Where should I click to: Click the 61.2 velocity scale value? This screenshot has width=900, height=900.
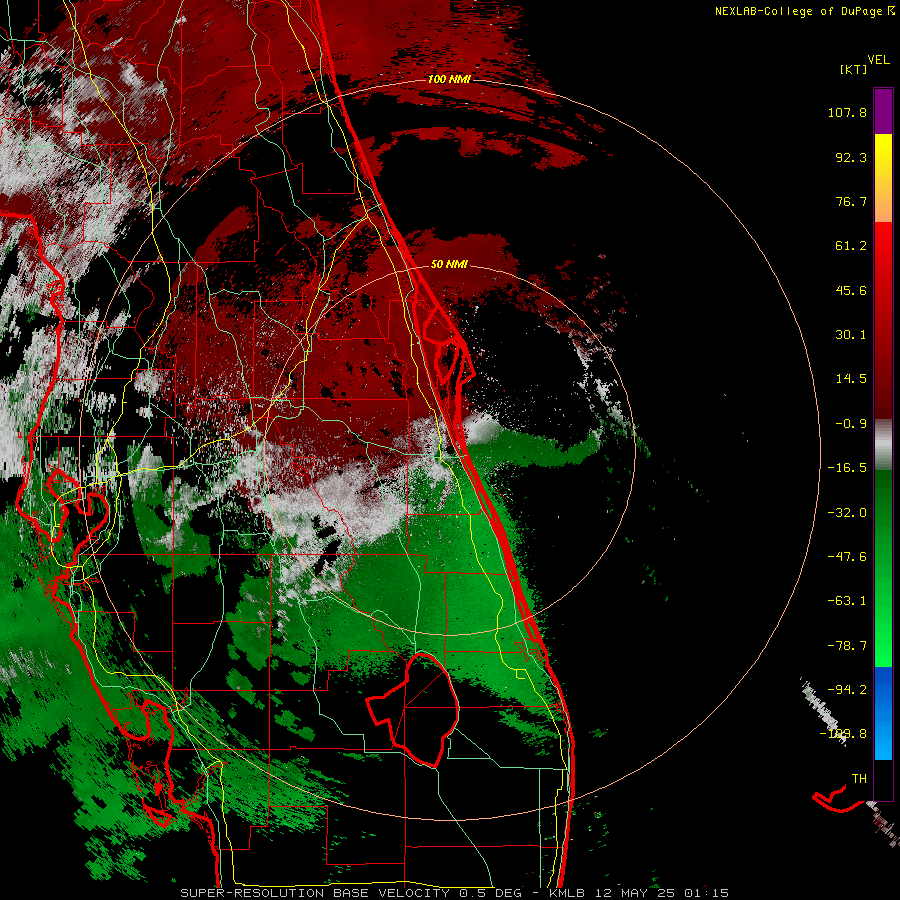(851, 246)
